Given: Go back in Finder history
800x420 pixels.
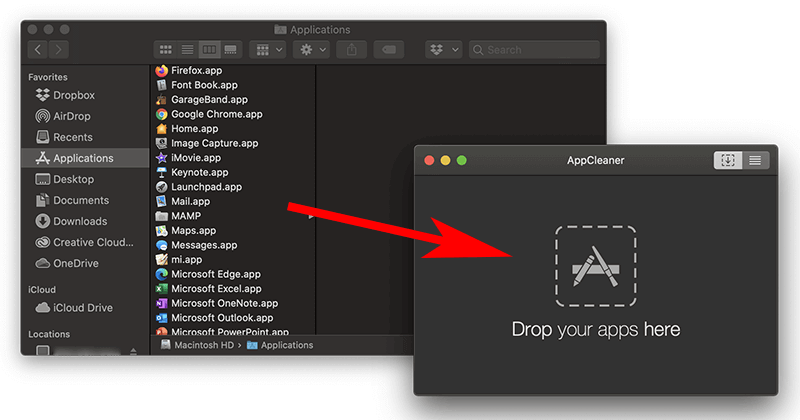Looking at the screenshot, I should click(38, 50).
